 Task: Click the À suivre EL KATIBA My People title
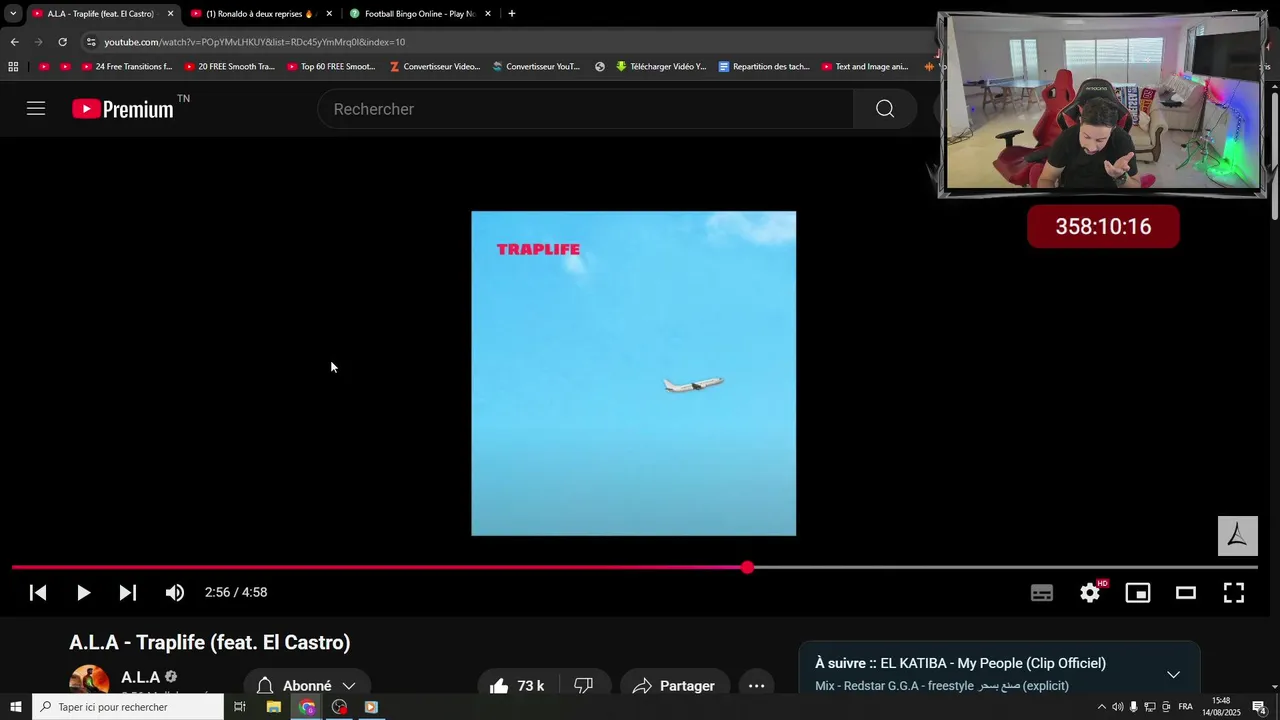point(960,663)
